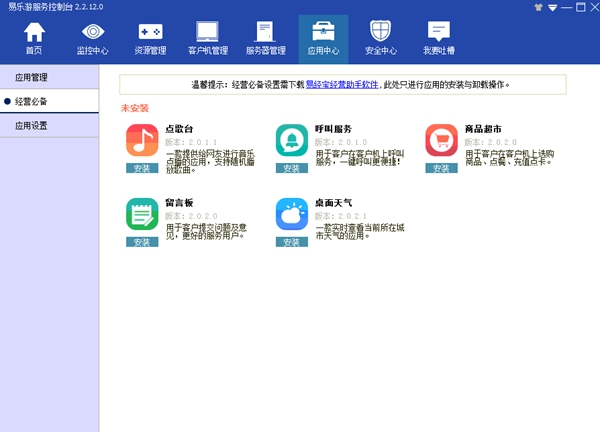The width and height of the screenshot is (600, 432).
Task: Expand the title bar dropdown menu arrow
Action: 552,7
